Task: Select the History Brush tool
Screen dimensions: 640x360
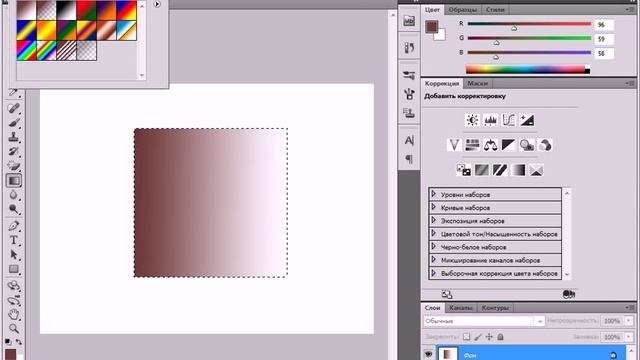Action: pos(13,151)
